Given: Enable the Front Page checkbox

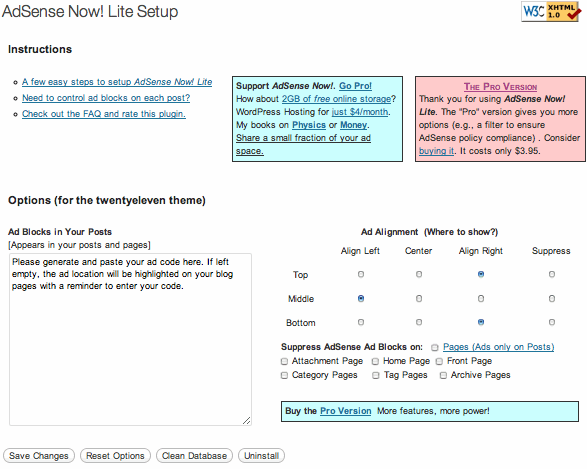Looking at the screenshot, I should click(440, 361).
